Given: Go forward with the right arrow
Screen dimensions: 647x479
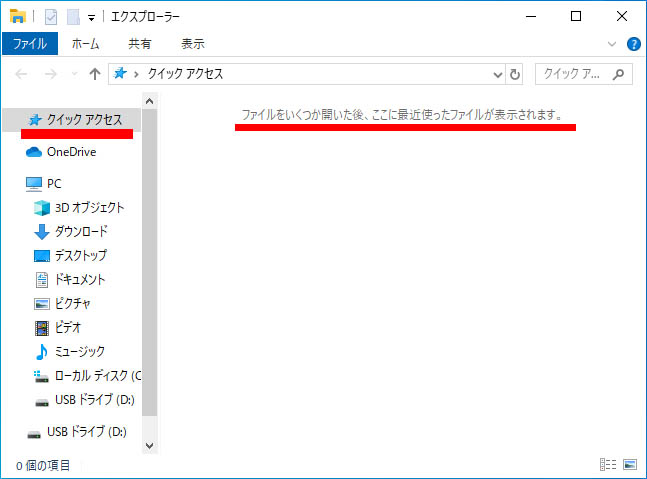Looking at the screenshot, I should pyautogui.click(x=50, y=74).
